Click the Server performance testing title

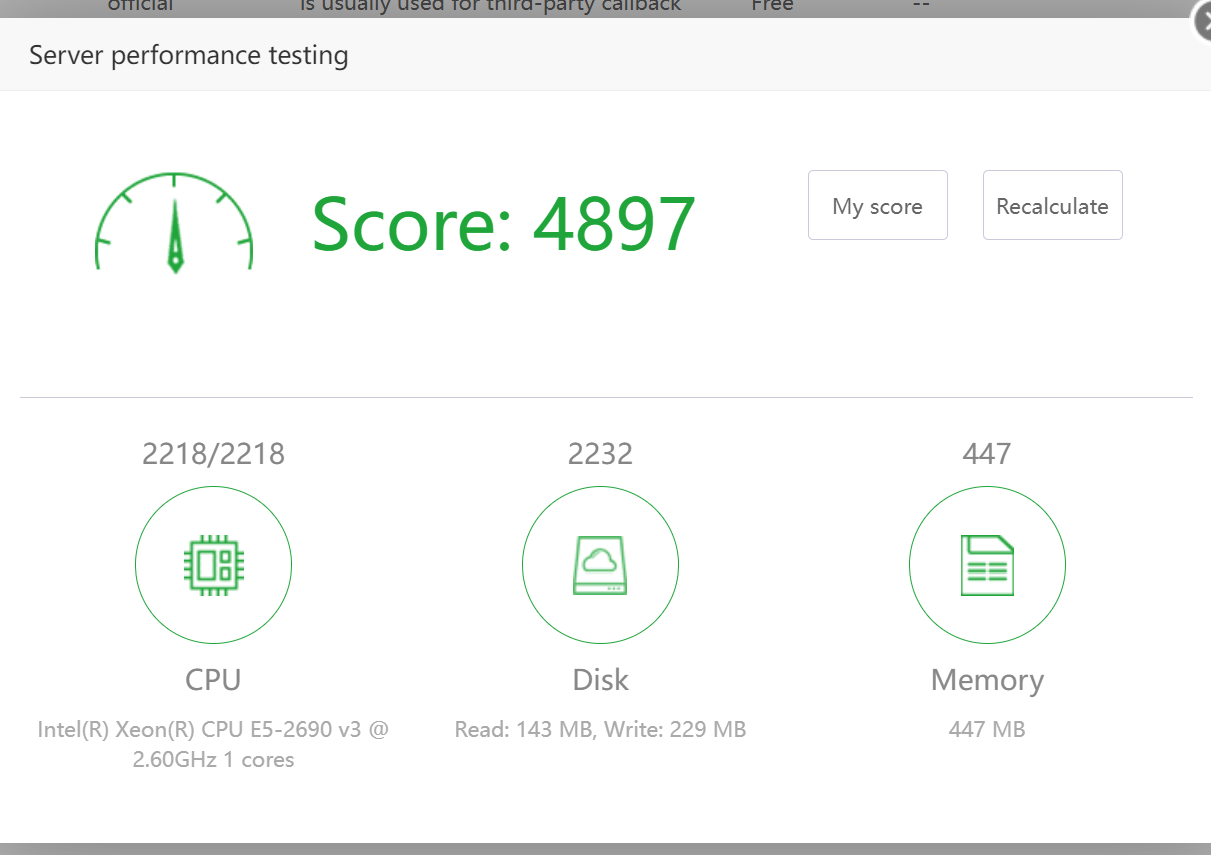tap(189, 55)
